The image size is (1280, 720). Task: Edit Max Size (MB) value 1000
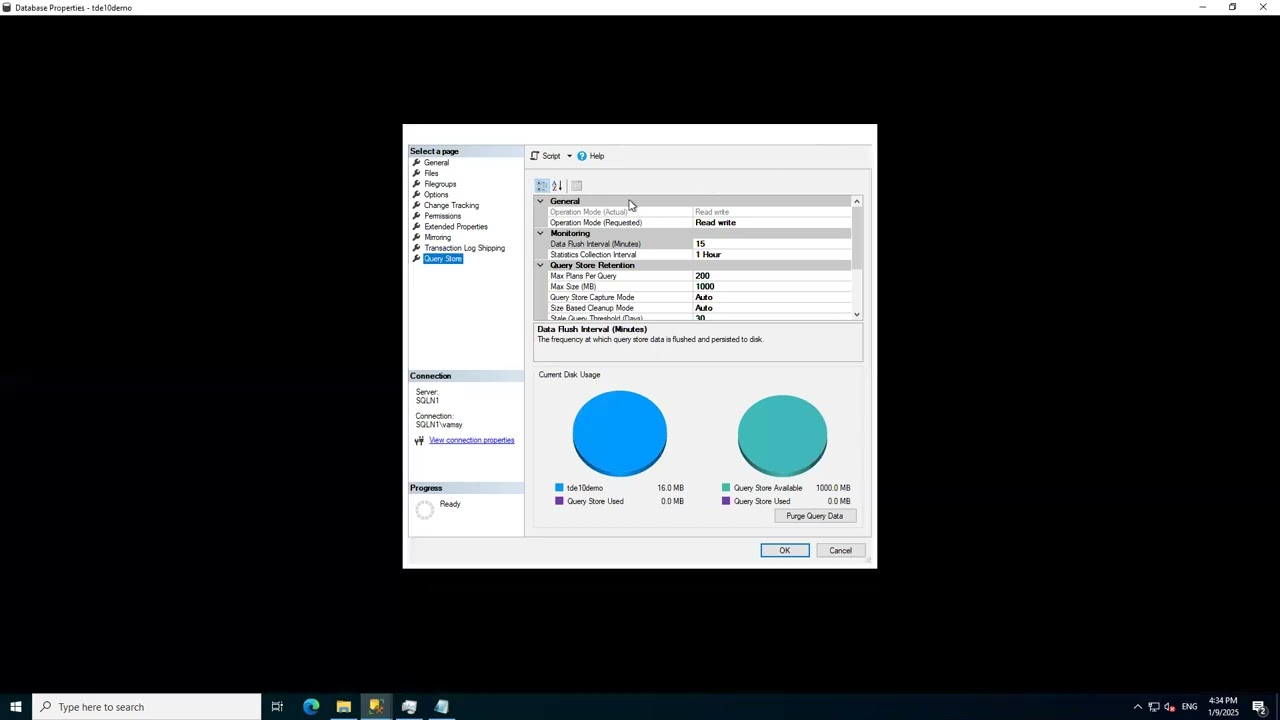771,287
